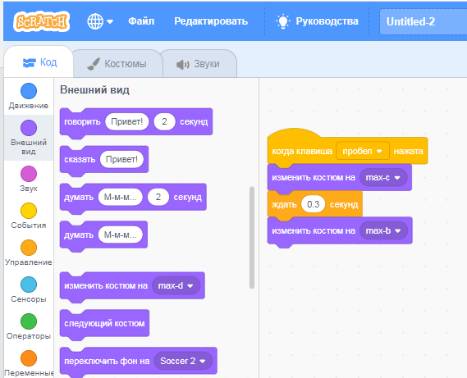Switch to the Звуки tab

pyautogui.click(x=199, y=64)
